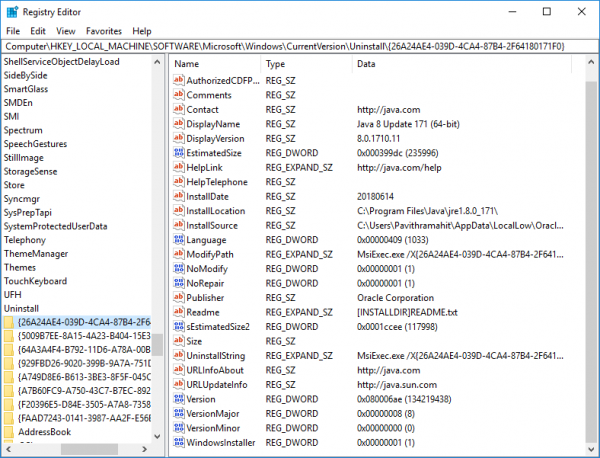Select the {929FBD26-9020-399B key in tree
The height and width of the screenshot is (458, 600).
(84, 363)
